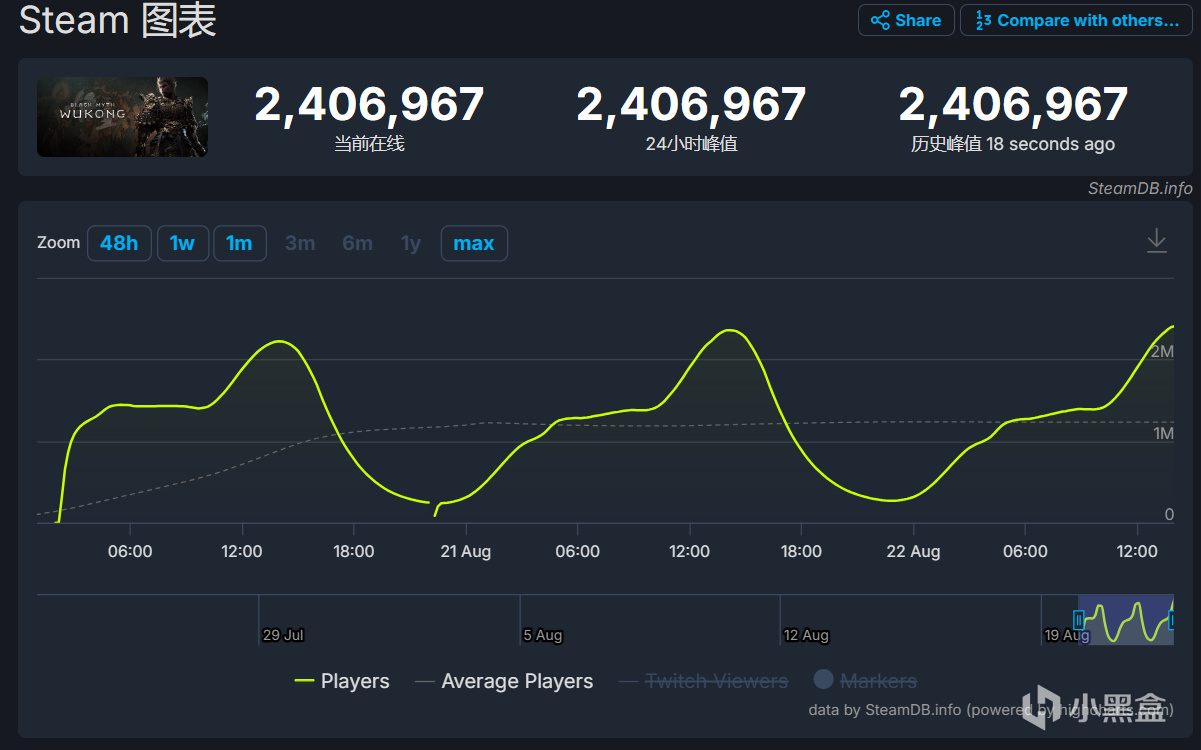Select the disabled 3m zoom option

[x=300, y=243]
